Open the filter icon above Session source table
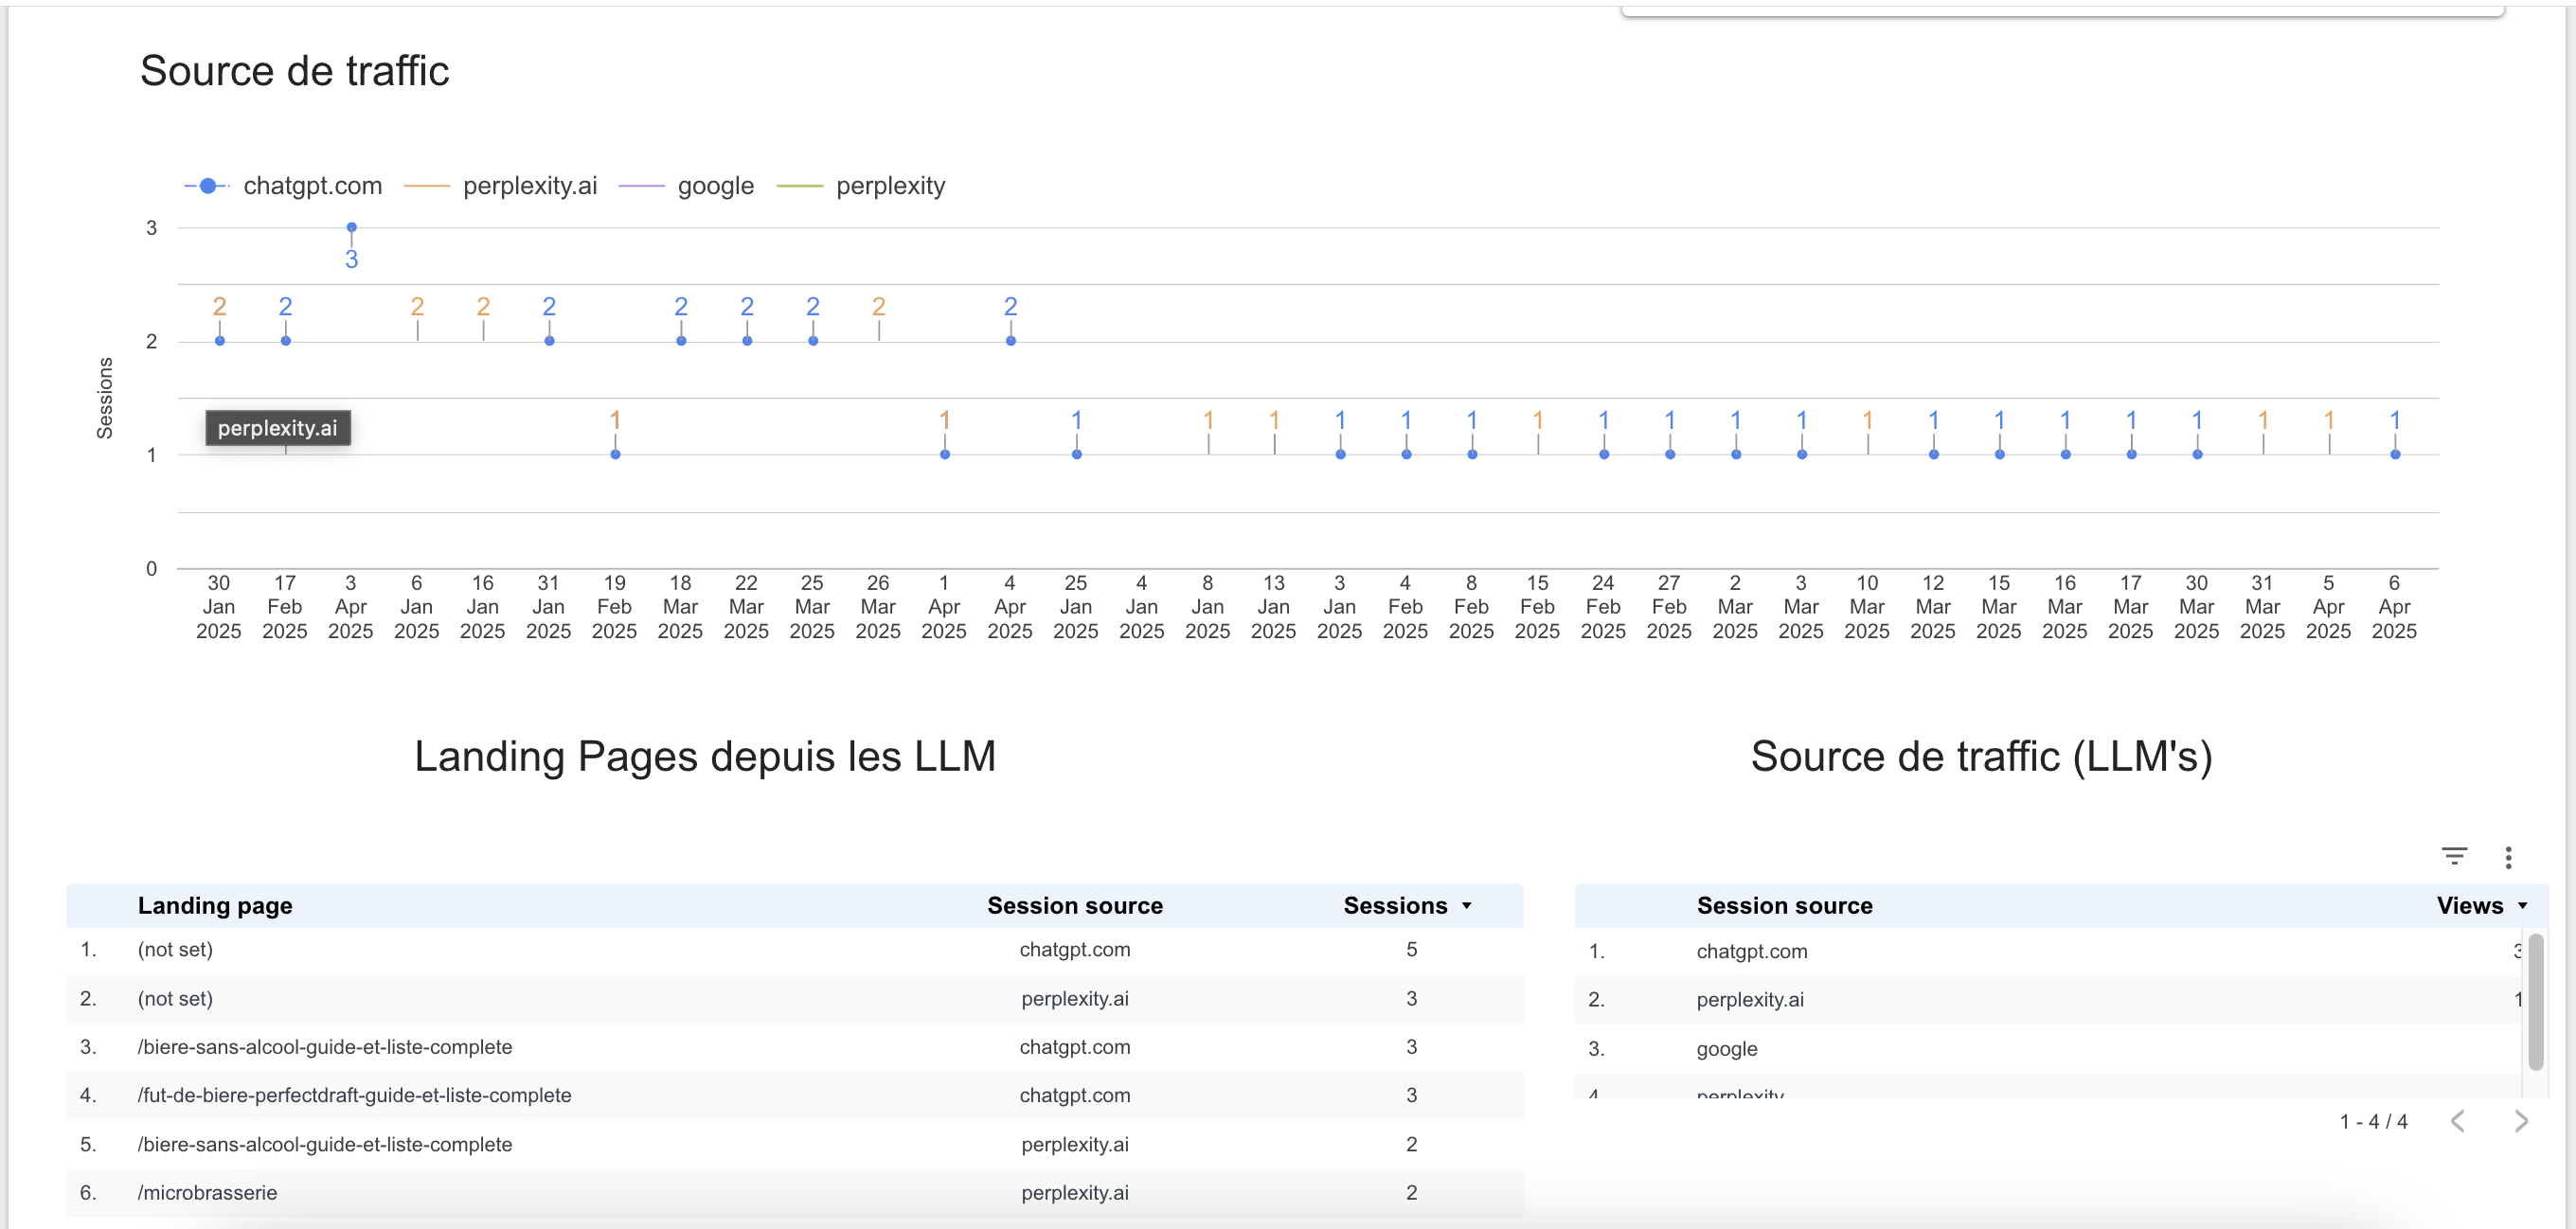The image size is (2576, 1229). tap(2454, 856)
